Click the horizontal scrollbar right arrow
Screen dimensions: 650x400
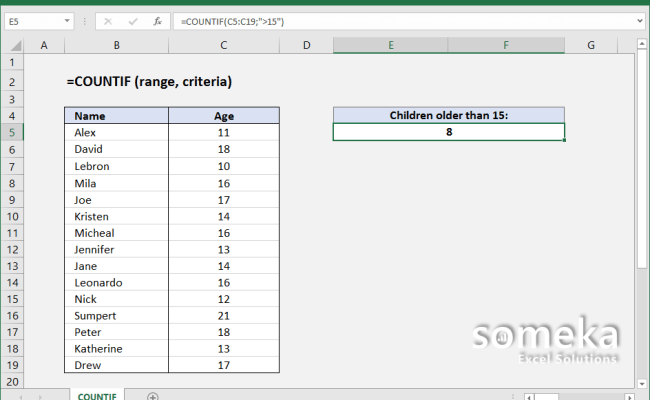tap(629, 397)
